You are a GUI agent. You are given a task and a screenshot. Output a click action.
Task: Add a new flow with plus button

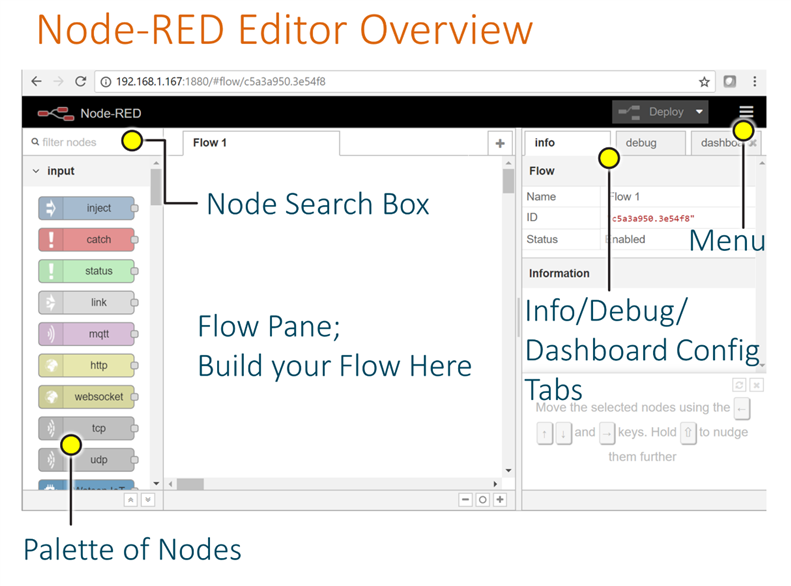[x=500, y=143]
